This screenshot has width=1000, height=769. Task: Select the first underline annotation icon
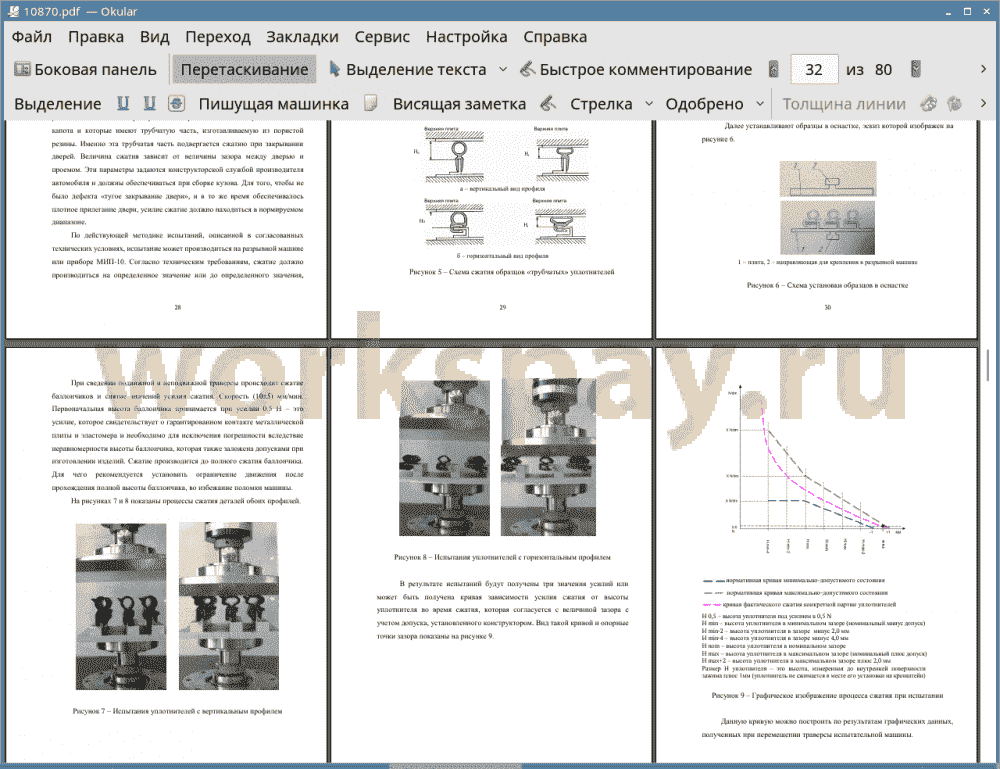(x=123, y=103)
